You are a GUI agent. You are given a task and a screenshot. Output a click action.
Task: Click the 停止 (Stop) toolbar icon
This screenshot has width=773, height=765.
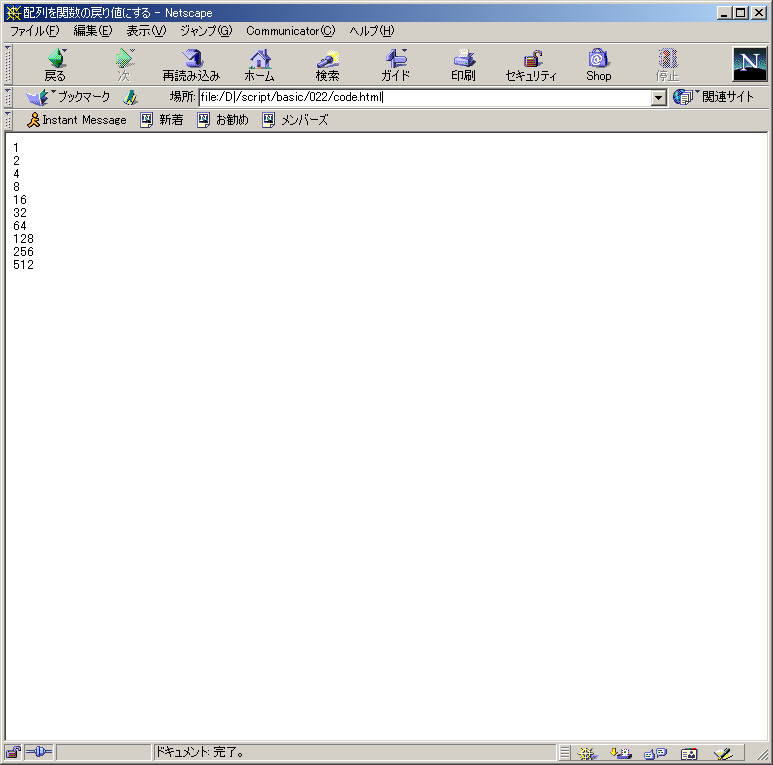pos(668,65)
